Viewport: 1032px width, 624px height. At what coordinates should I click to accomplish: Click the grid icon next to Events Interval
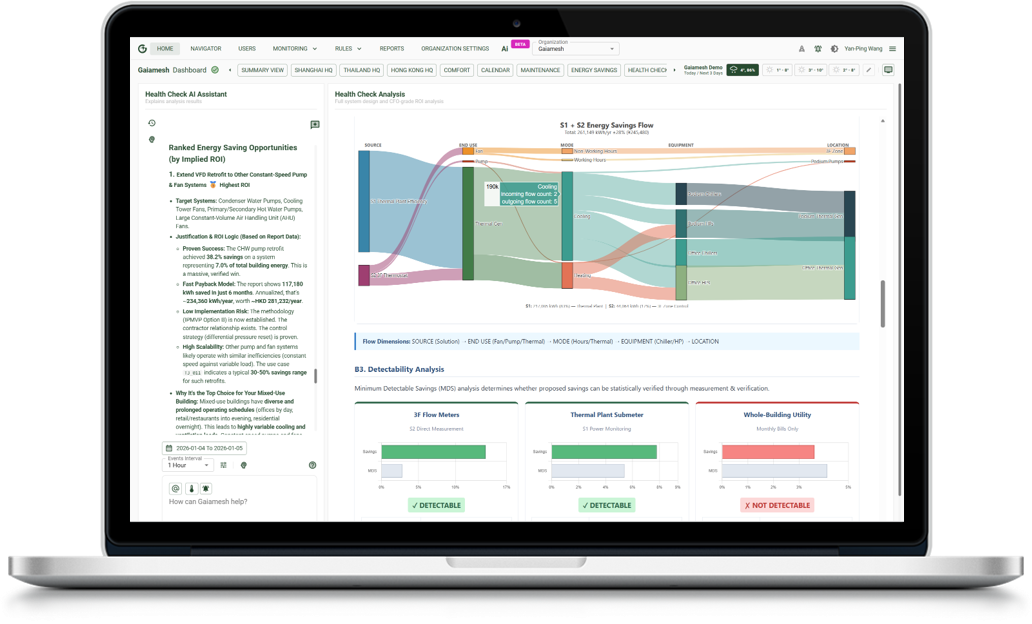(x=224, y=465)
